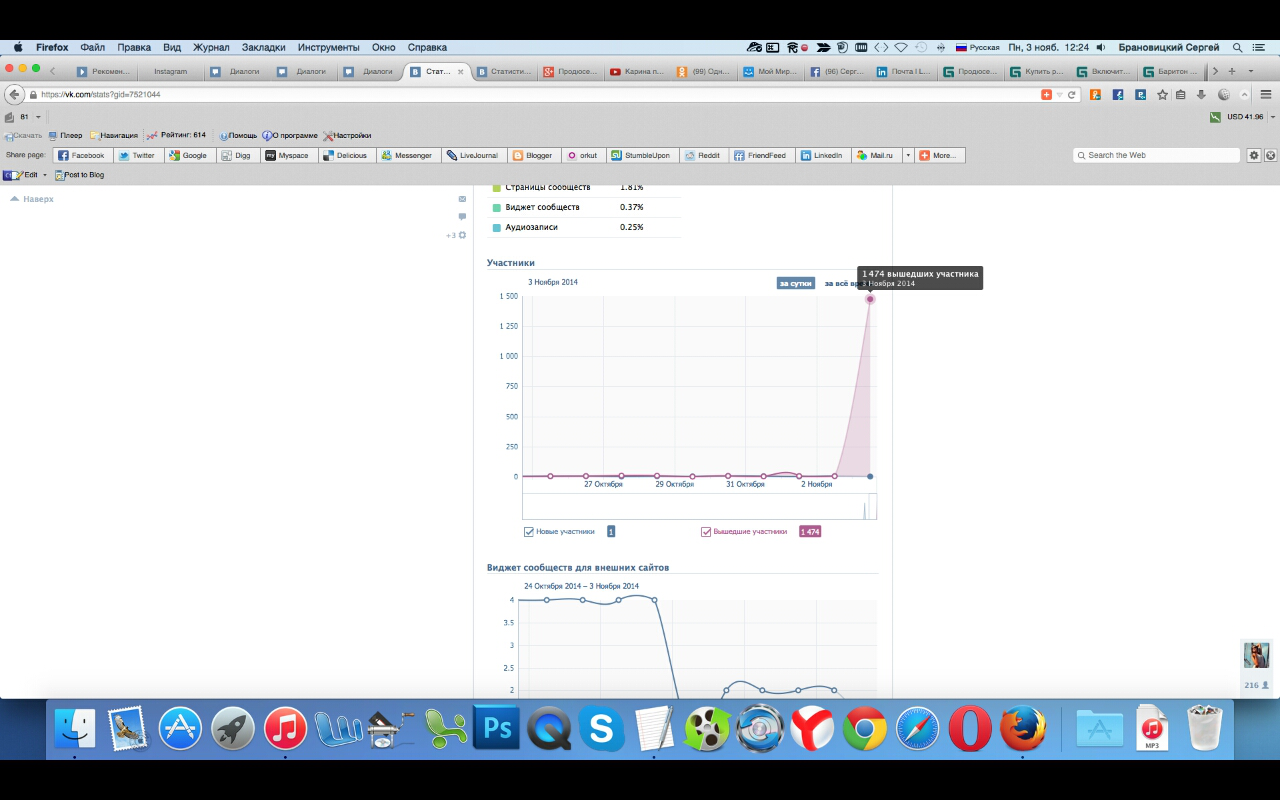The width and height of the screenshot is (1280, 800).
Task: Reload the page with the refresh icon
Action: coord(1072,94)
